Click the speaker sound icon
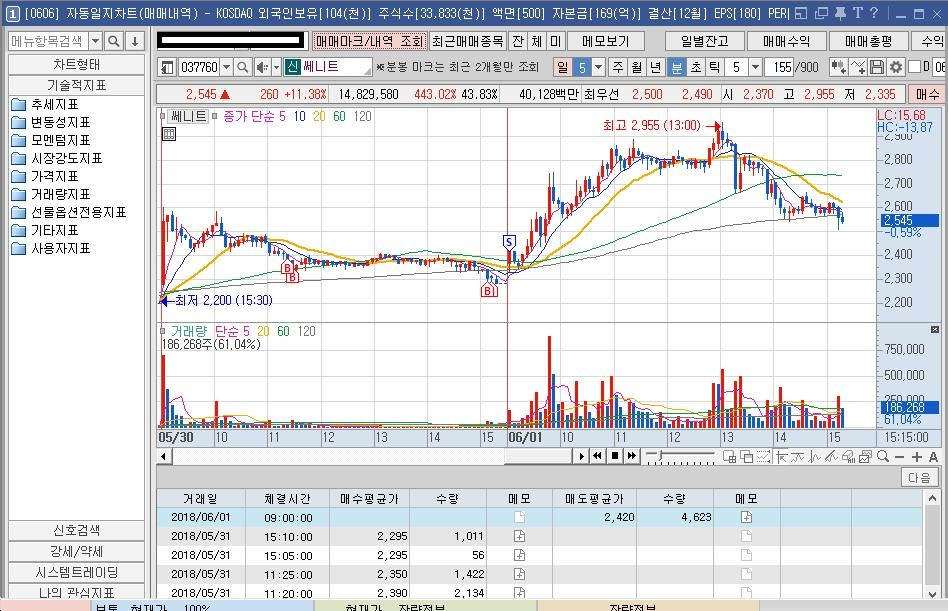The image size is (948, 611). (262, 67)
